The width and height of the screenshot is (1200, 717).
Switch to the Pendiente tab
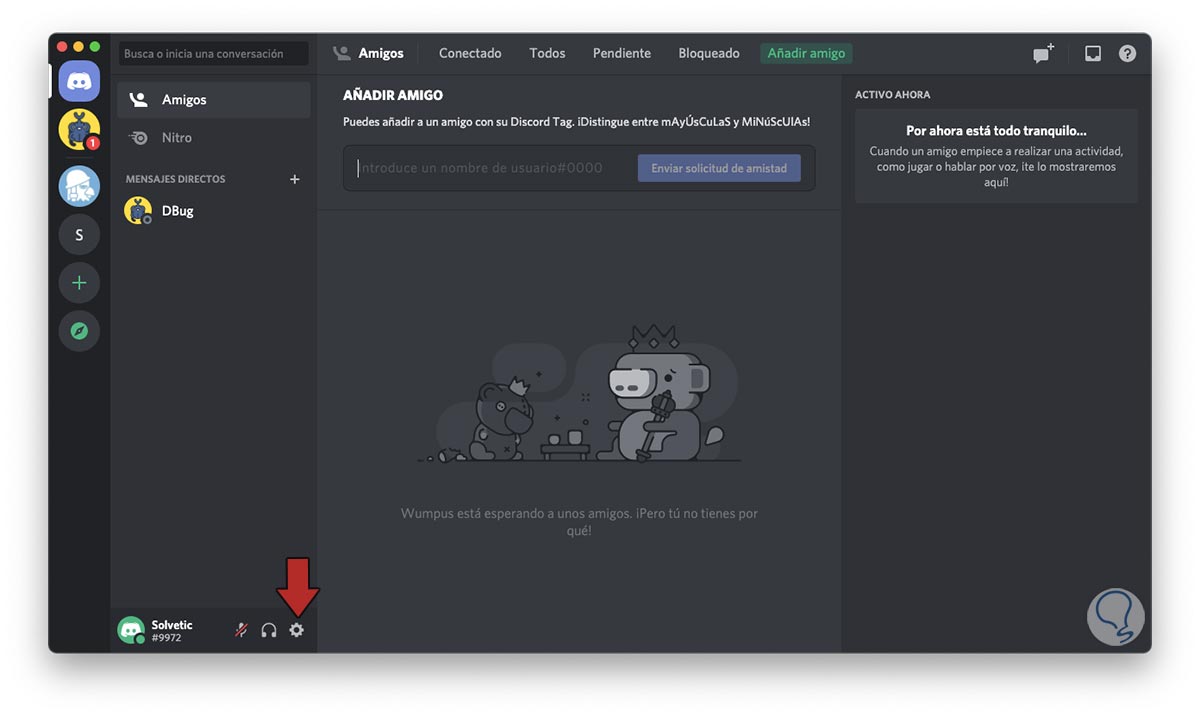pos(622,54)
